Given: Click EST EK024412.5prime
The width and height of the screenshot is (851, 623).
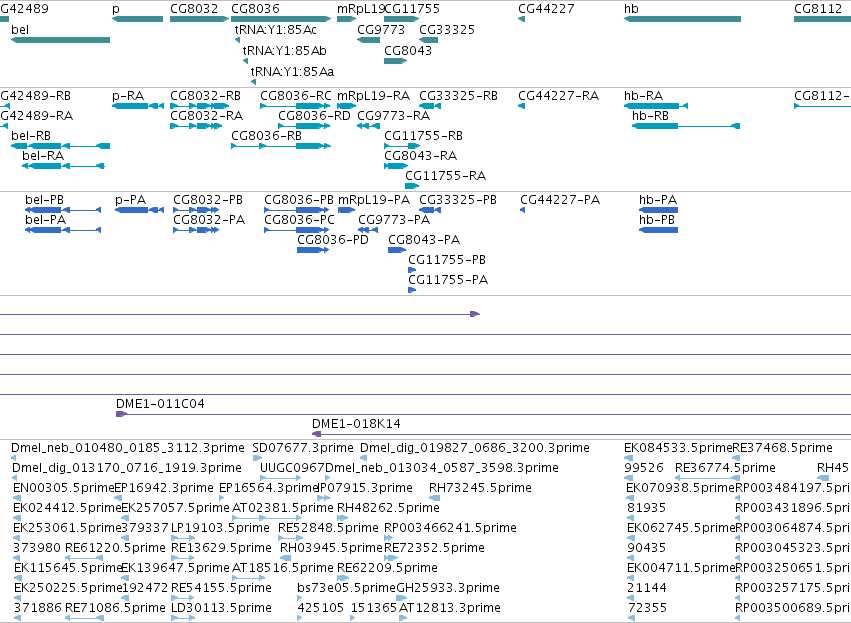Looking at the screenshot, I should (67, 508).
